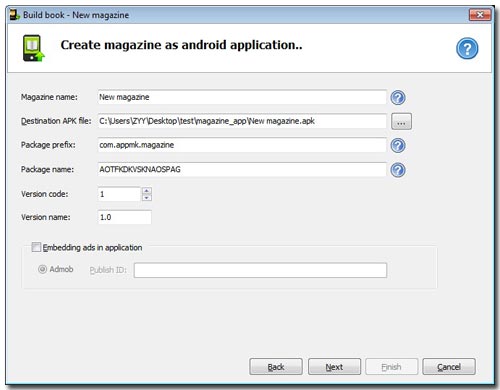Viewport: 500px width, 390px height.
Task: Close the Build book window
Action: click(480, 15)
